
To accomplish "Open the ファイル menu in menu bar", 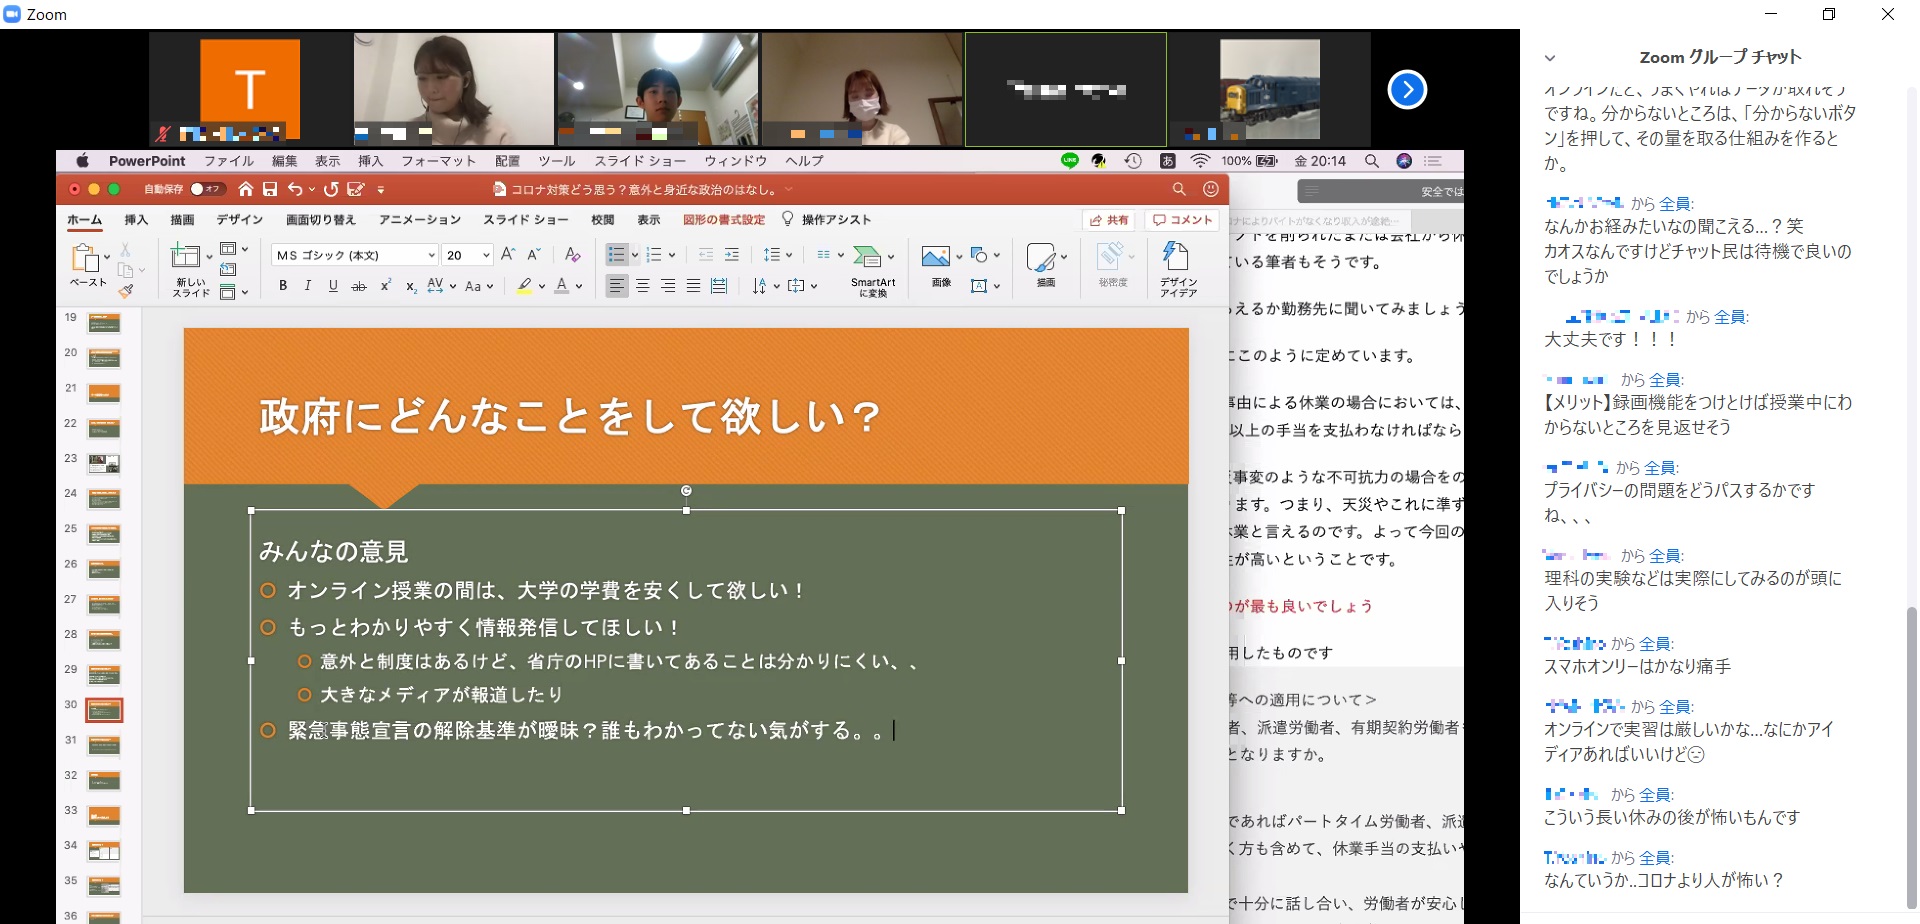I will coord(229,161).
